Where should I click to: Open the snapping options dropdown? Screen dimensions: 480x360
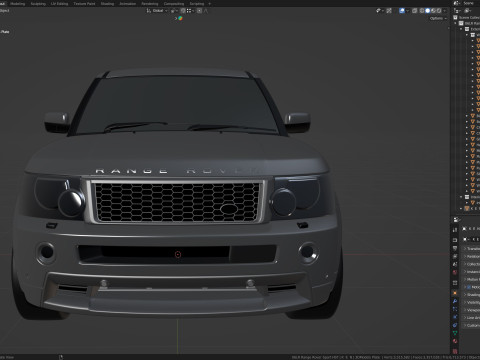click(190, 11)
